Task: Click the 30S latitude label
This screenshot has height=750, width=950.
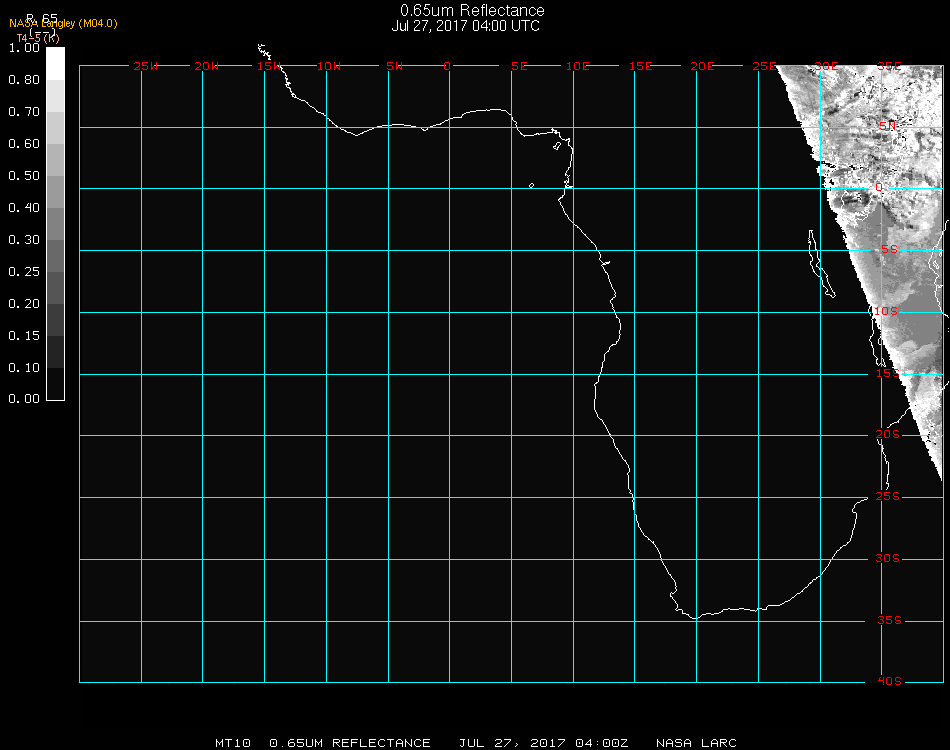Action: coord(888,558)
